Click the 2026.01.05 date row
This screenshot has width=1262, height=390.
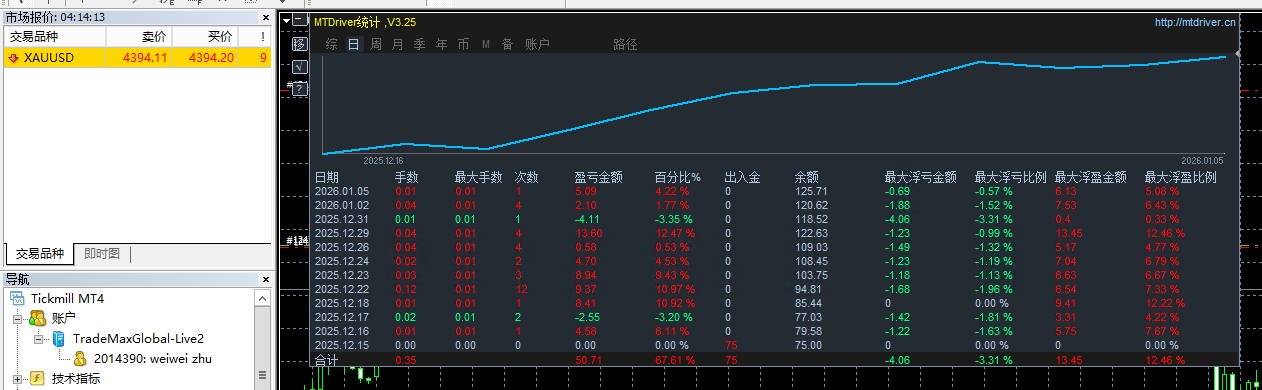342,191
